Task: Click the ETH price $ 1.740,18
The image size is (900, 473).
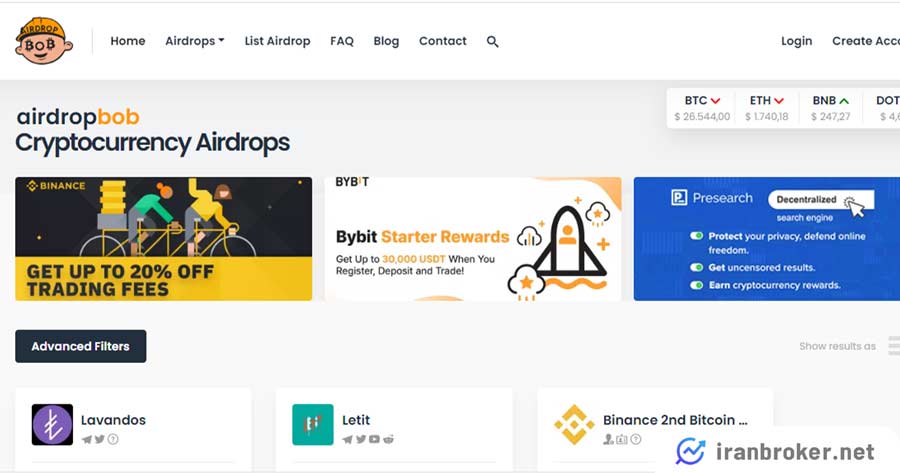Action: point(766,117)
